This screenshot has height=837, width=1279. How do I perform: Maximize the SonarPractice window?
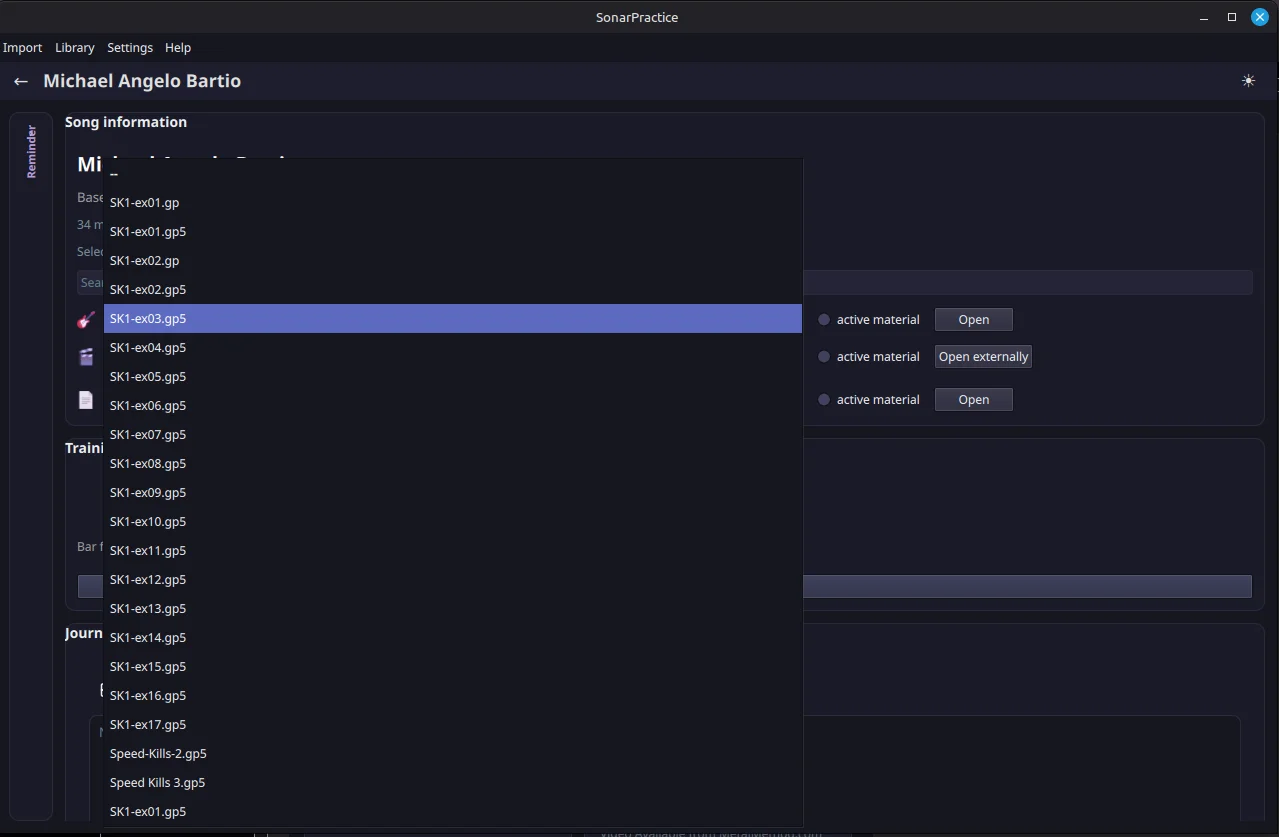click(1232, 17)
